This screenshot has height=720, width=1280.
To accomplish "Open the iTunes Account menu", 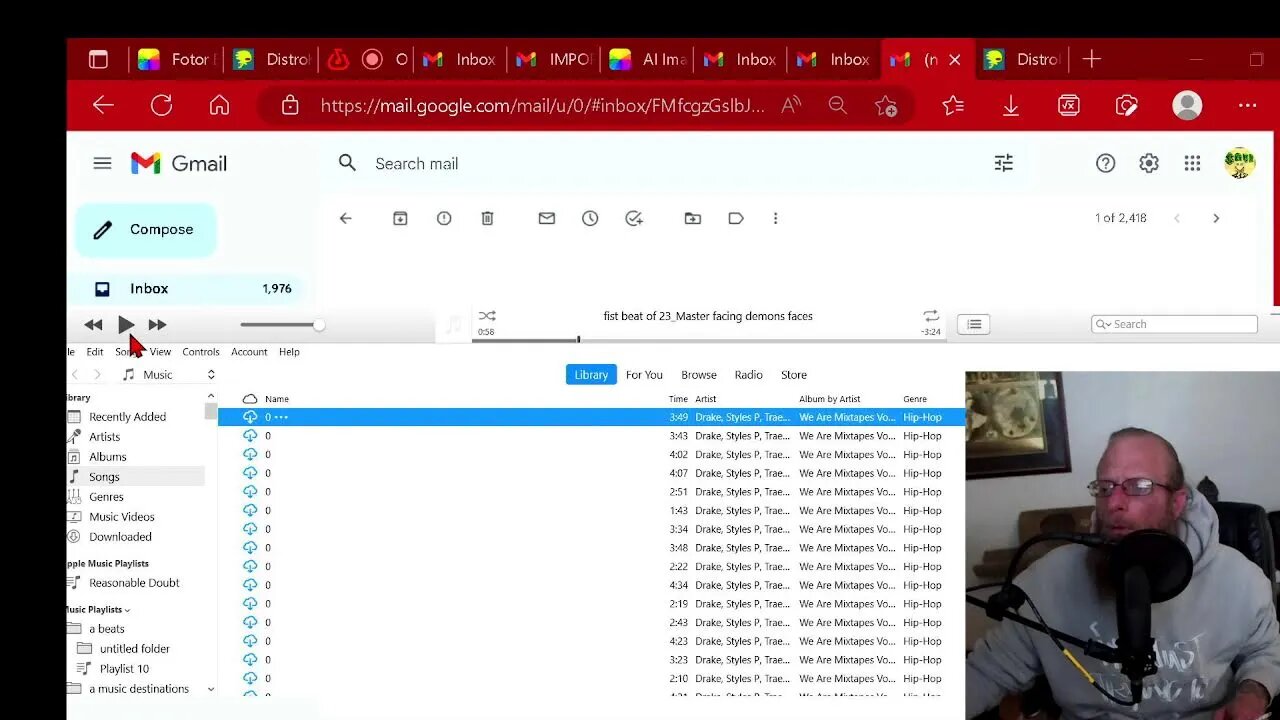I will pyautogui.click(x=249, y=352).
